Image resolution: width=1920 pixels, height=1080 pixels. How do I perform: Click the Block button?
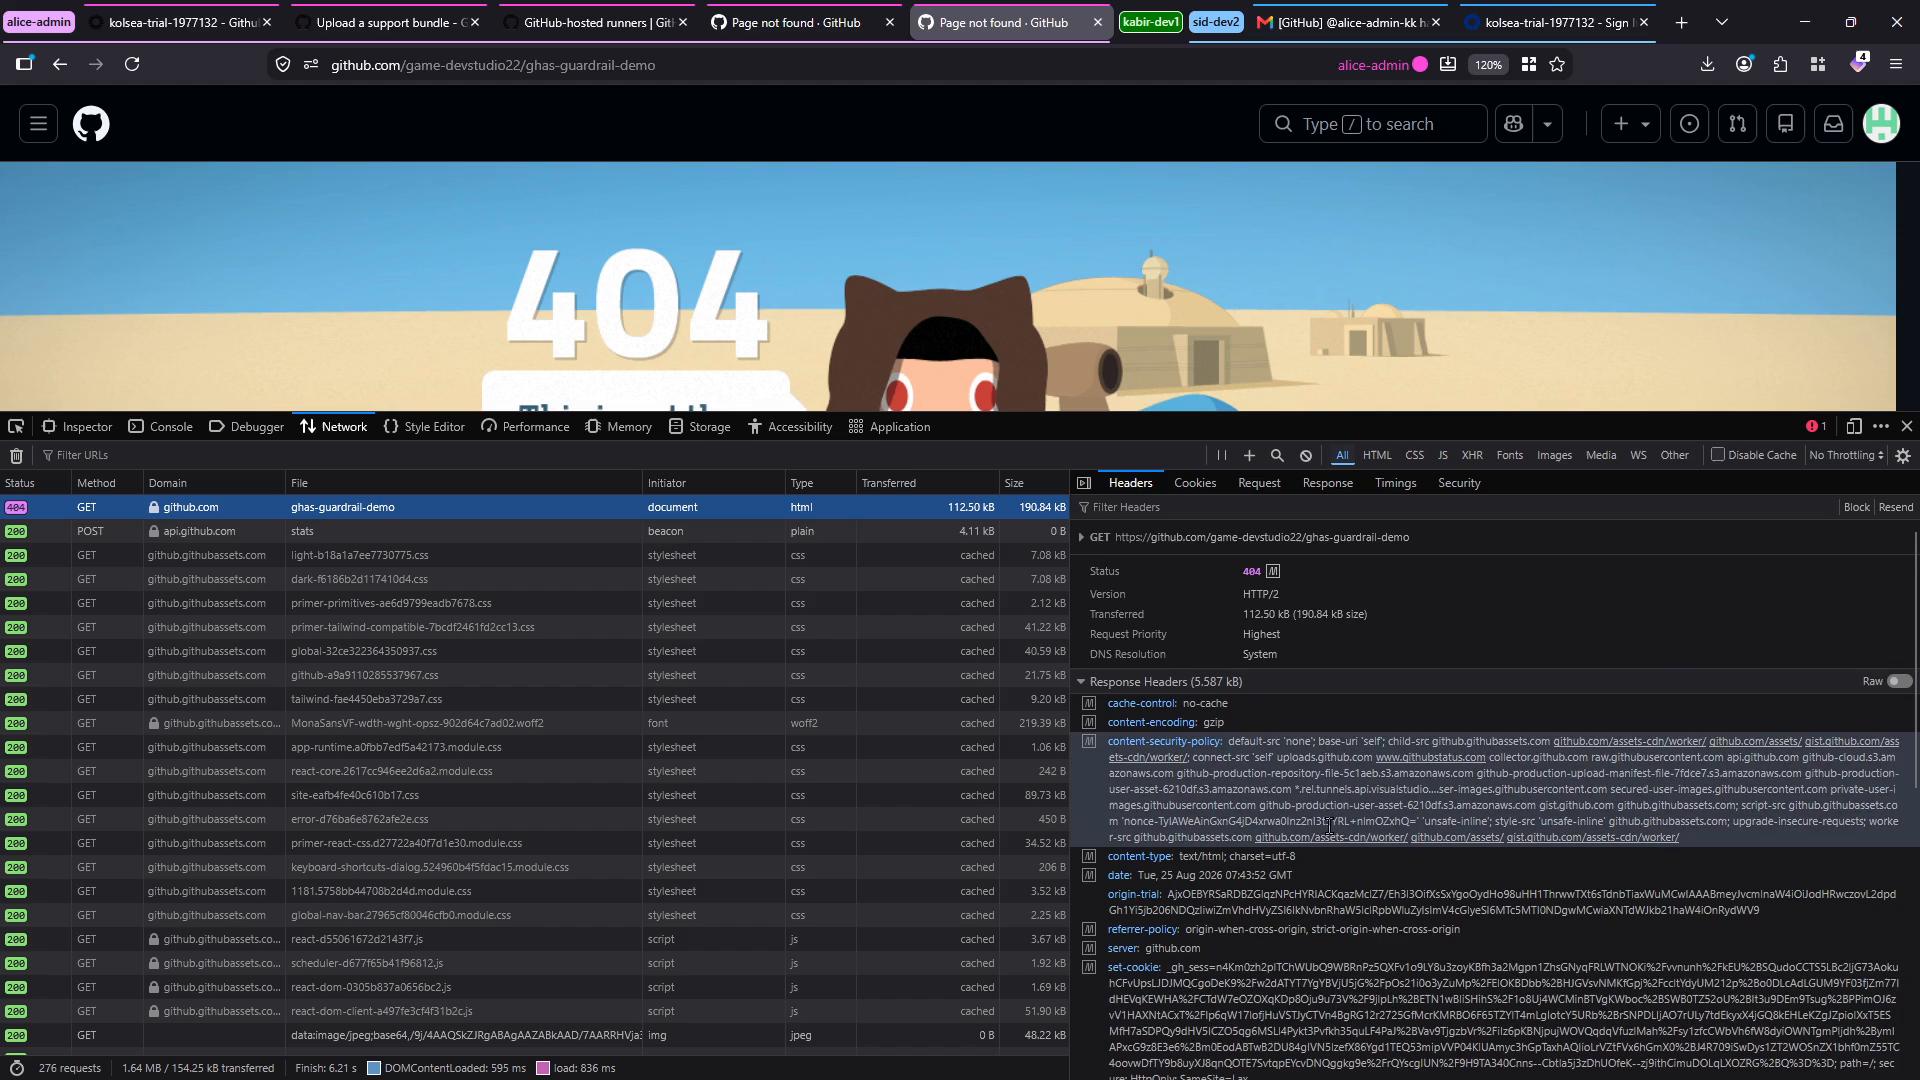(1857, 508)
